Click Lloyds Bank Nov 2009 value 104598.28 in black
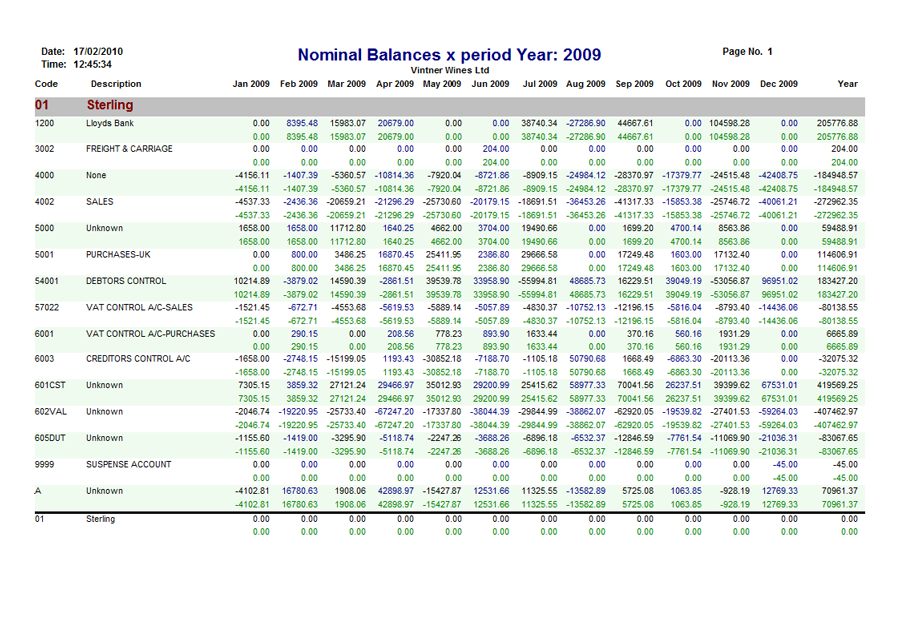 point(729,123)
